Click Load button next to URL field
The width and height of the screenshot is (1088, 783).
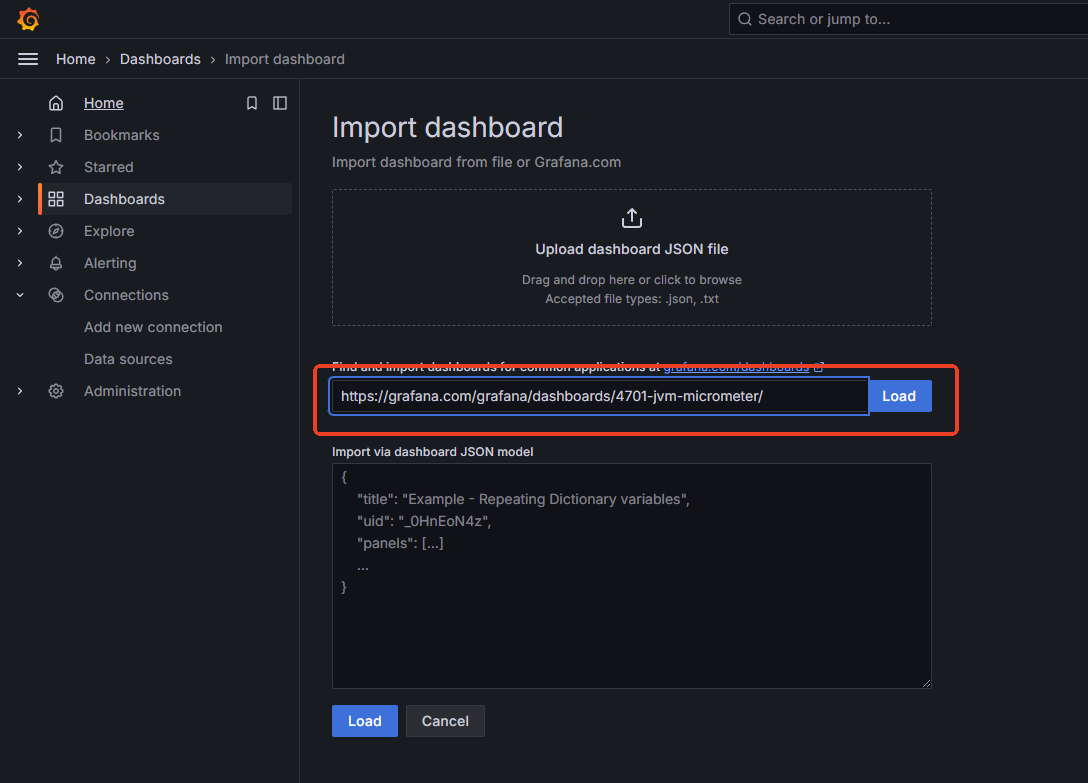click(x=899, y=396)
